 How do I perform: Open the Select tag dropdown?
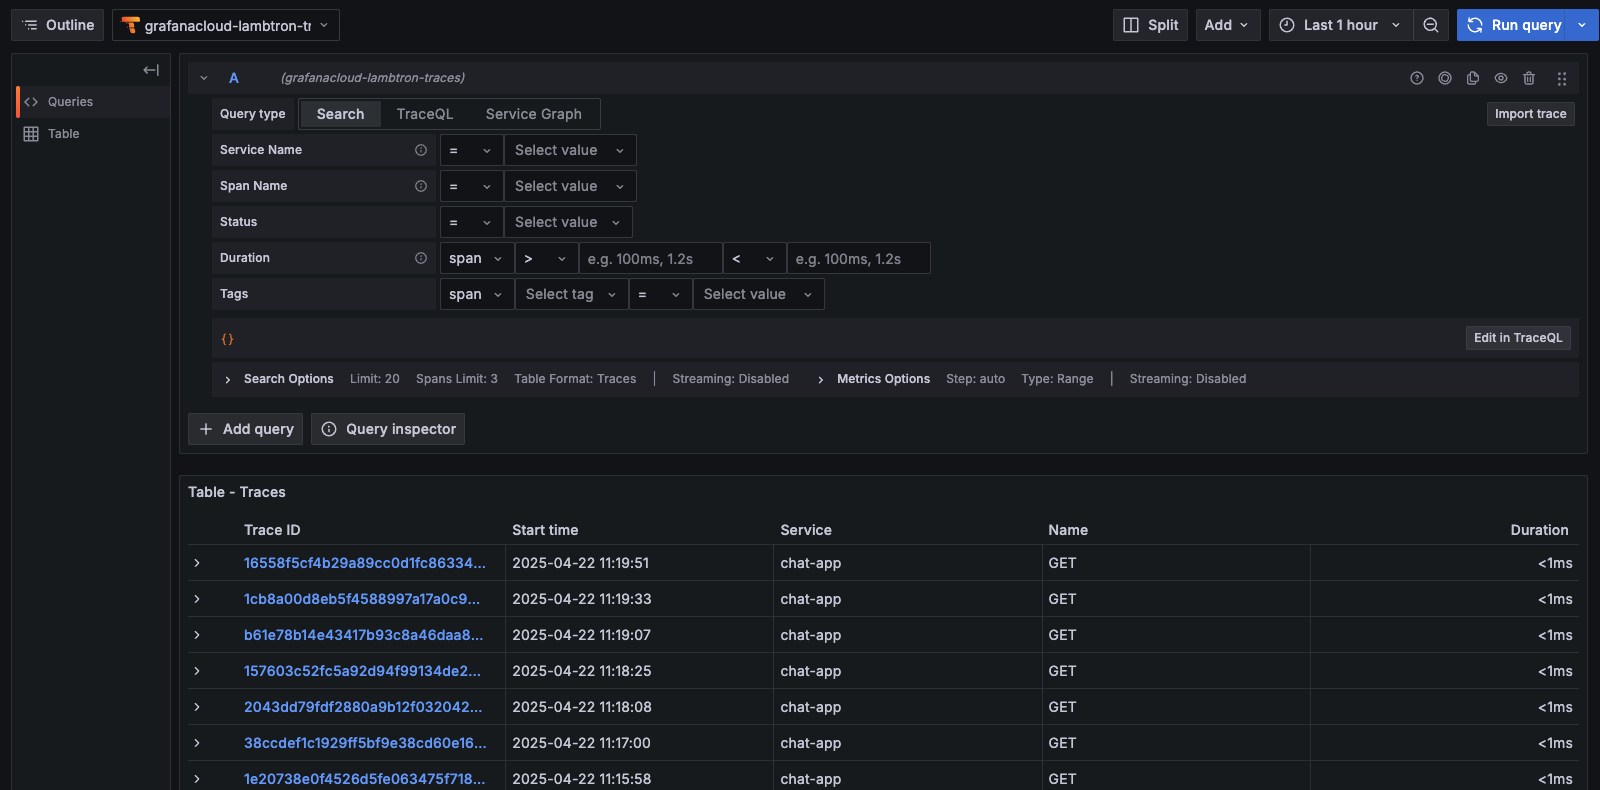tap(571, 294)
